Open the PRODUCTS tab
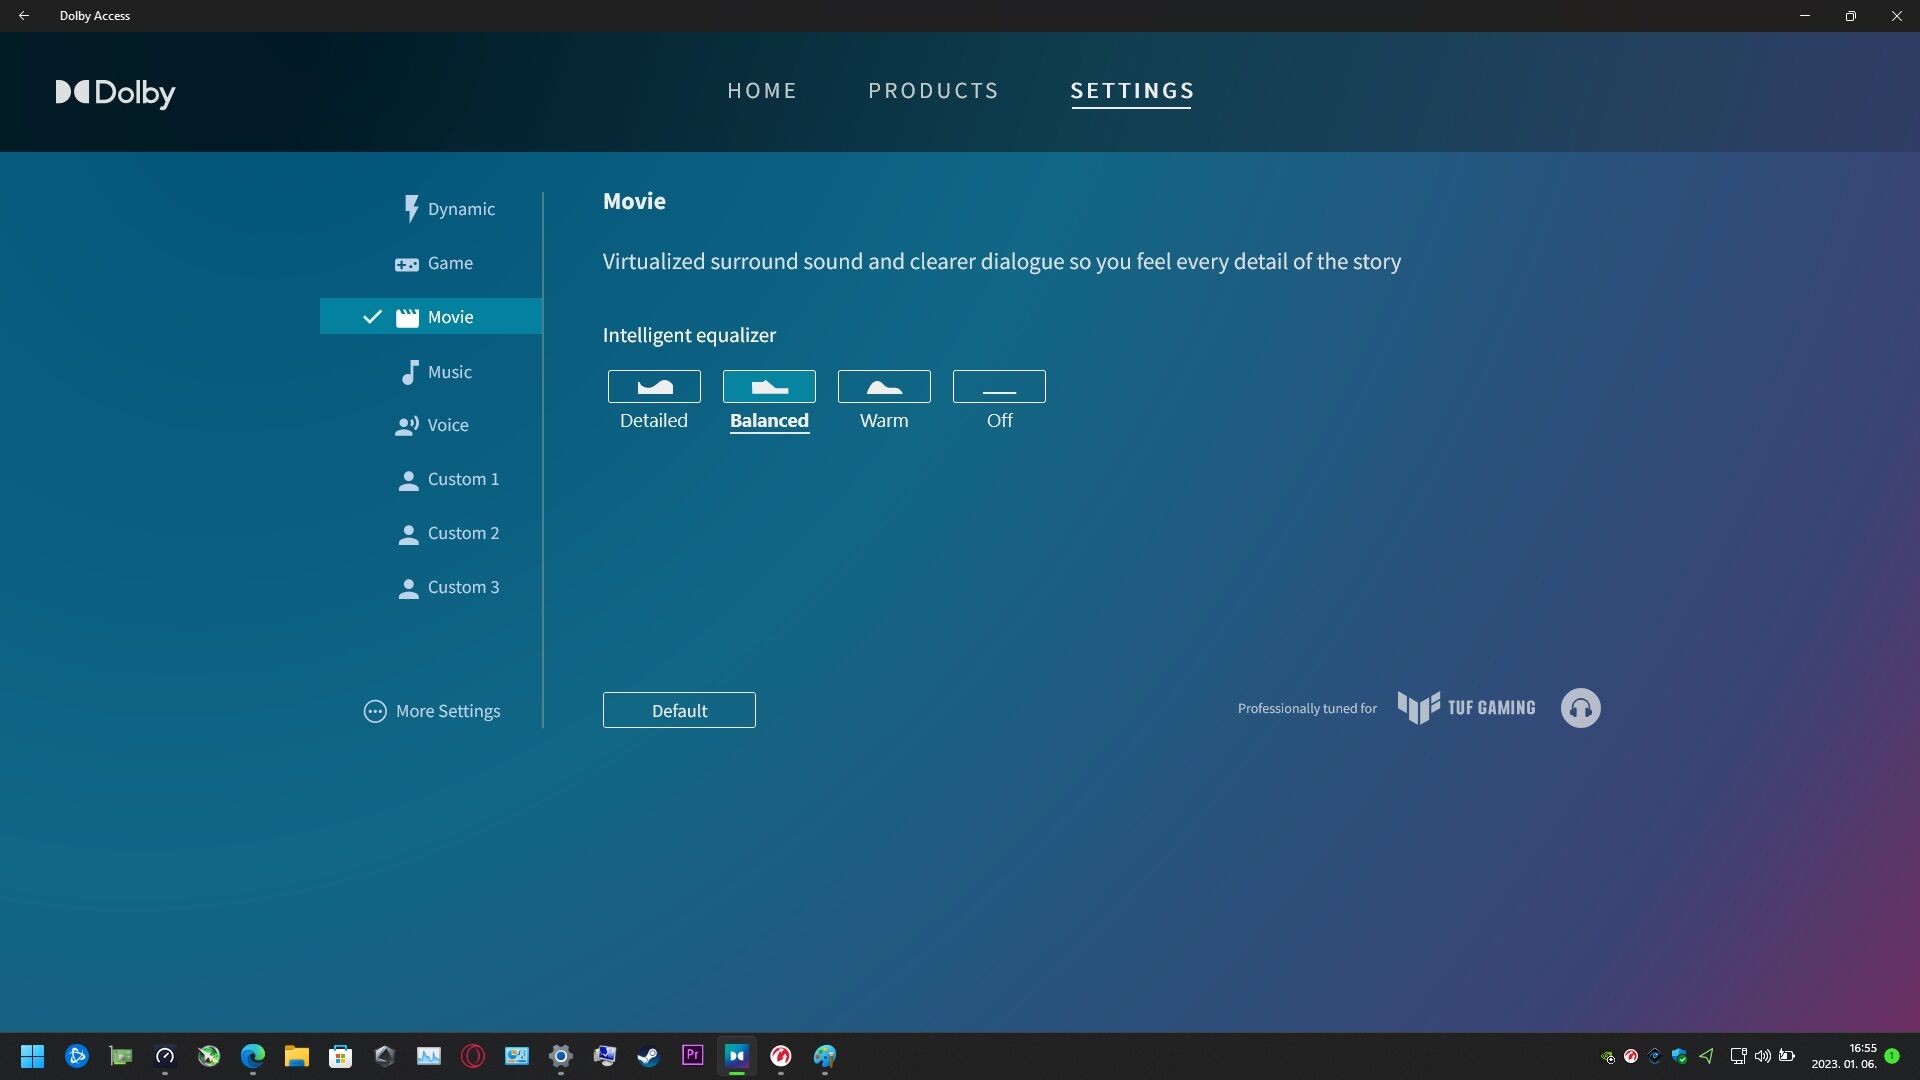Screen dimensions: 1920x1080 (933, 91)
